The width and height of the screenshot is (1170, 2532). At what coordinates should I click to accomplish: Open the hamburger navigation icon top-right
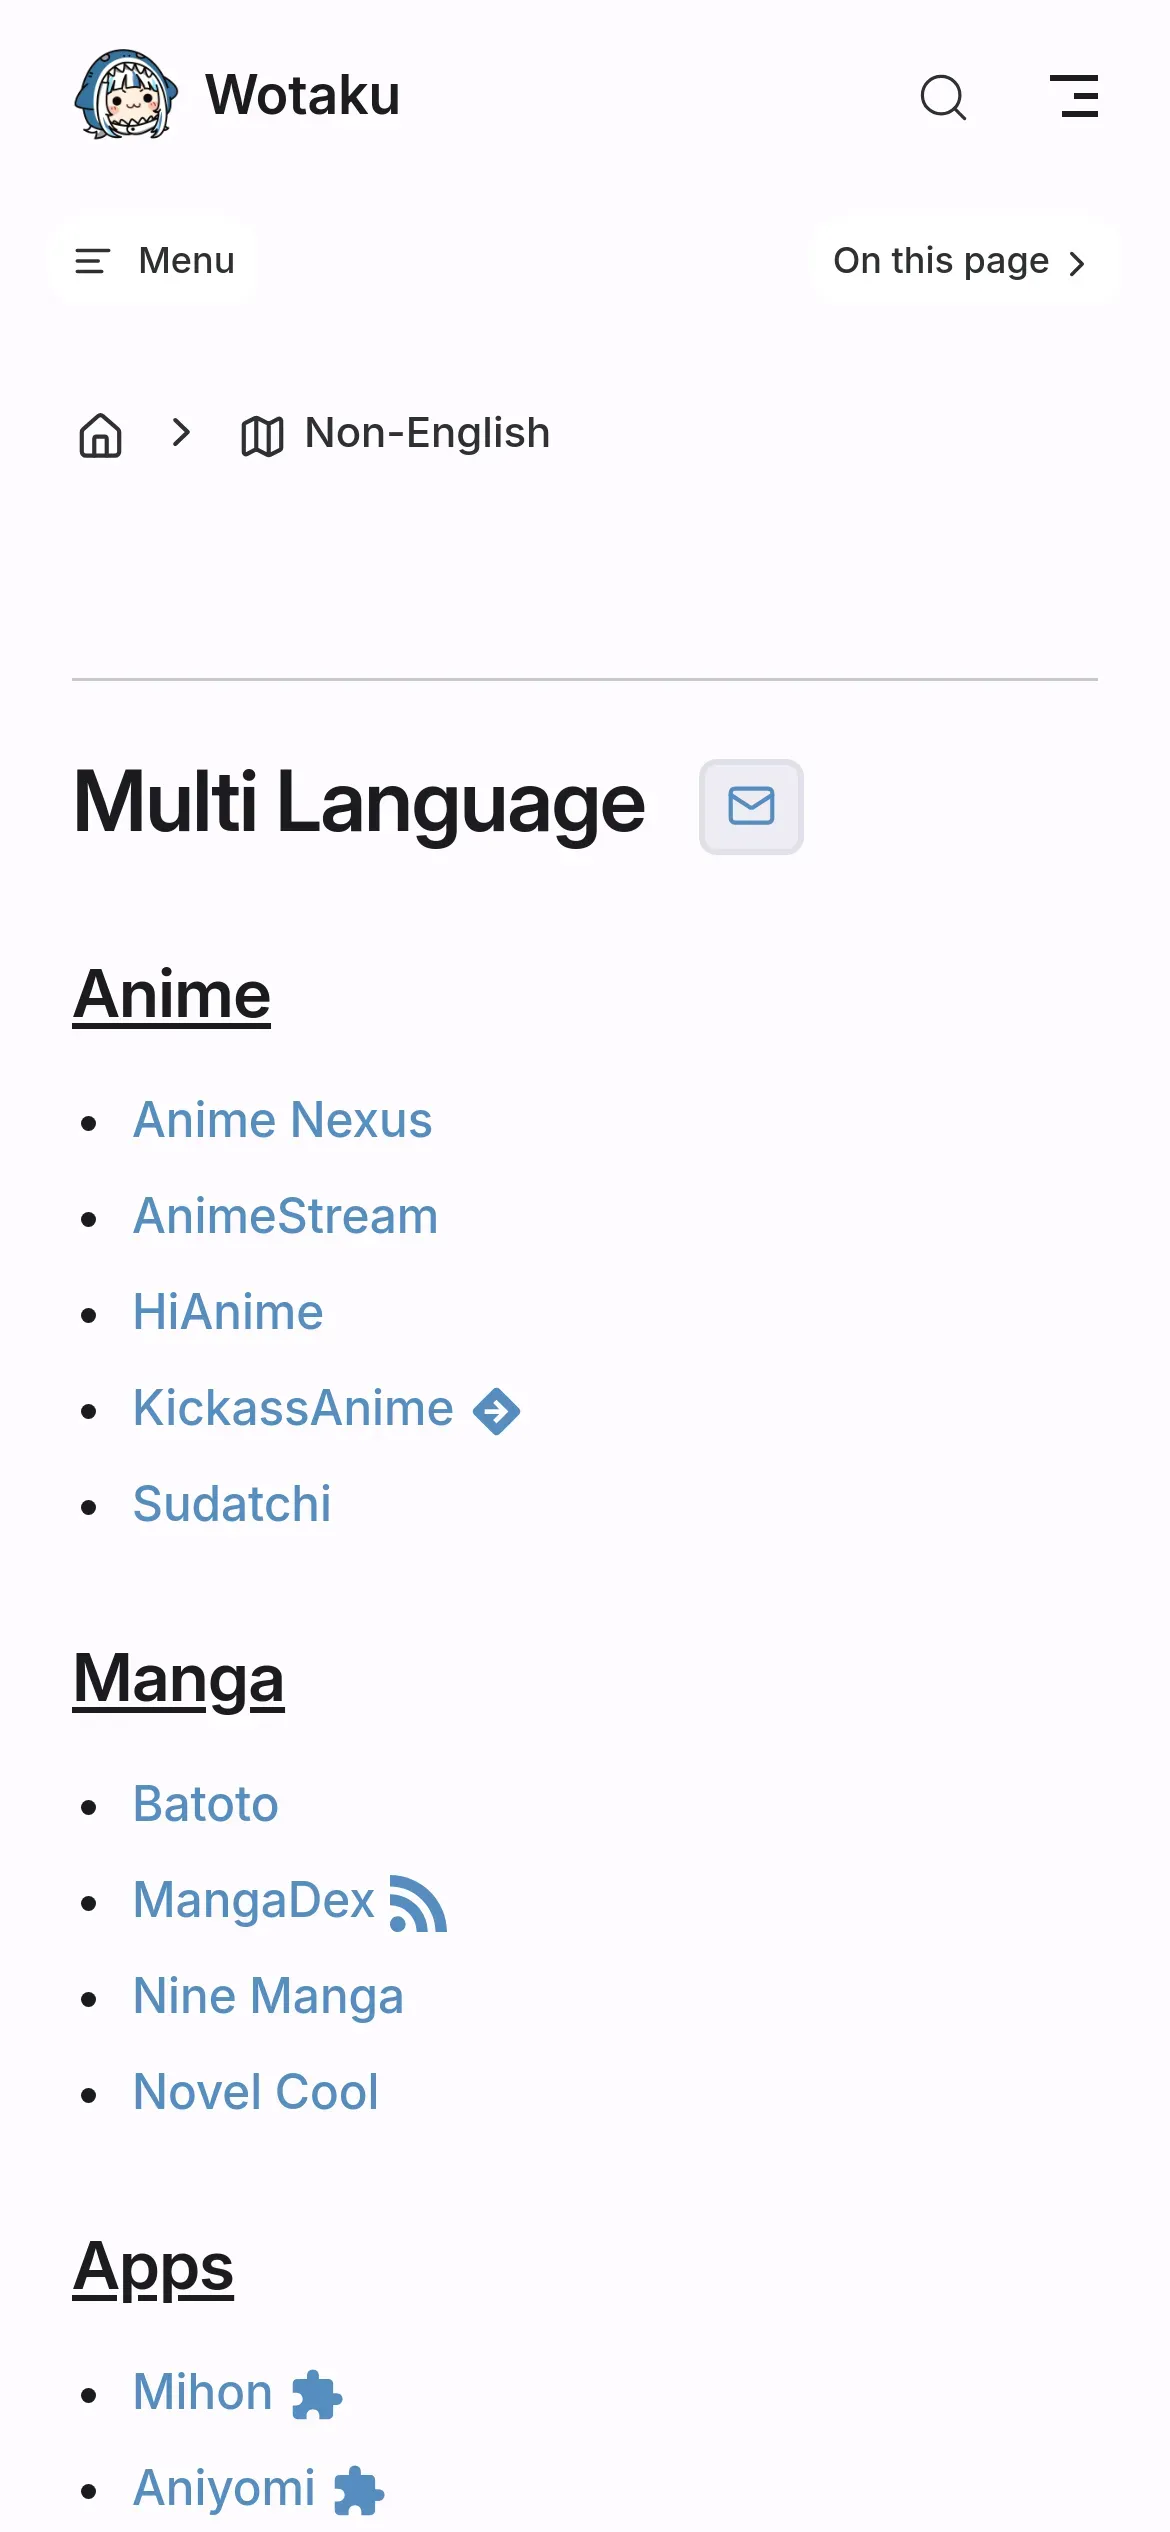(1074, 96)
